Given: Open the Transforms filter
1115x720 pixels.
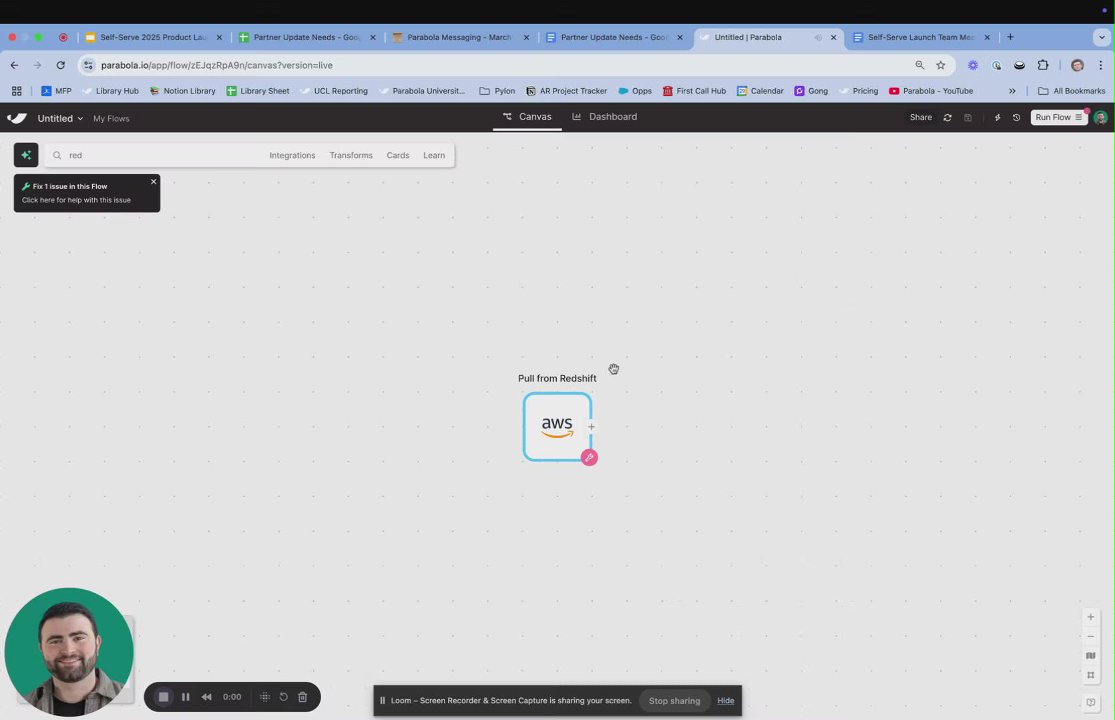Looking at the screenshot, I should (x=351, y=155).
